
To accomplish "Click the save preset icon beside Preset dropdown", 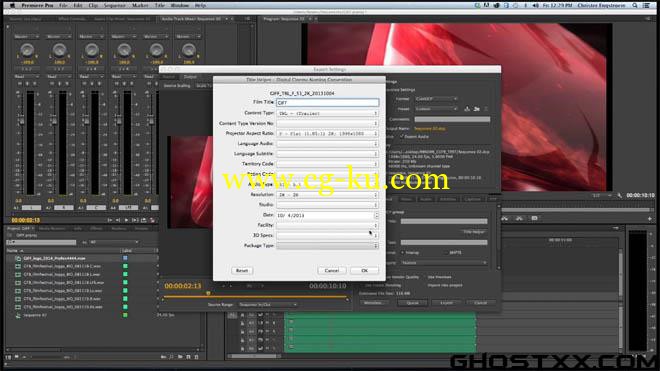I will tap(467, 109).
